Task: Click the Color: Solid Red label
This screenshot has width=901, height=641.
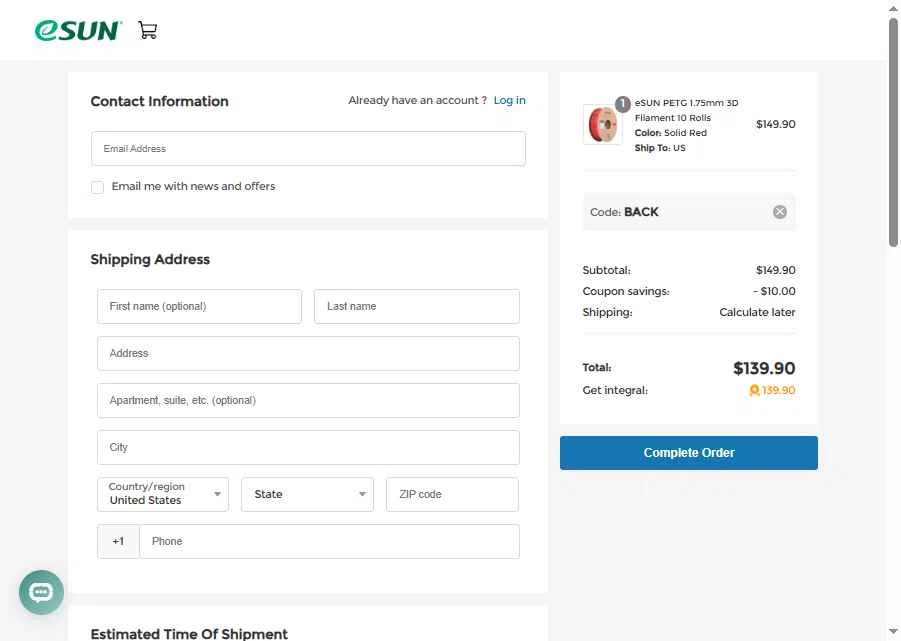Action: [671, 133]
